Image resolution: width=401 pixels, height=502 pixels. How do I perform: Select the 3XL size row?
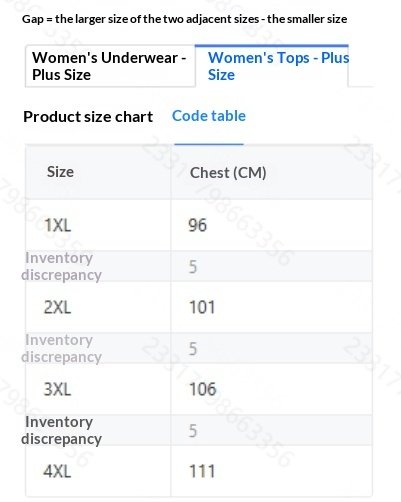pos(199,389)
